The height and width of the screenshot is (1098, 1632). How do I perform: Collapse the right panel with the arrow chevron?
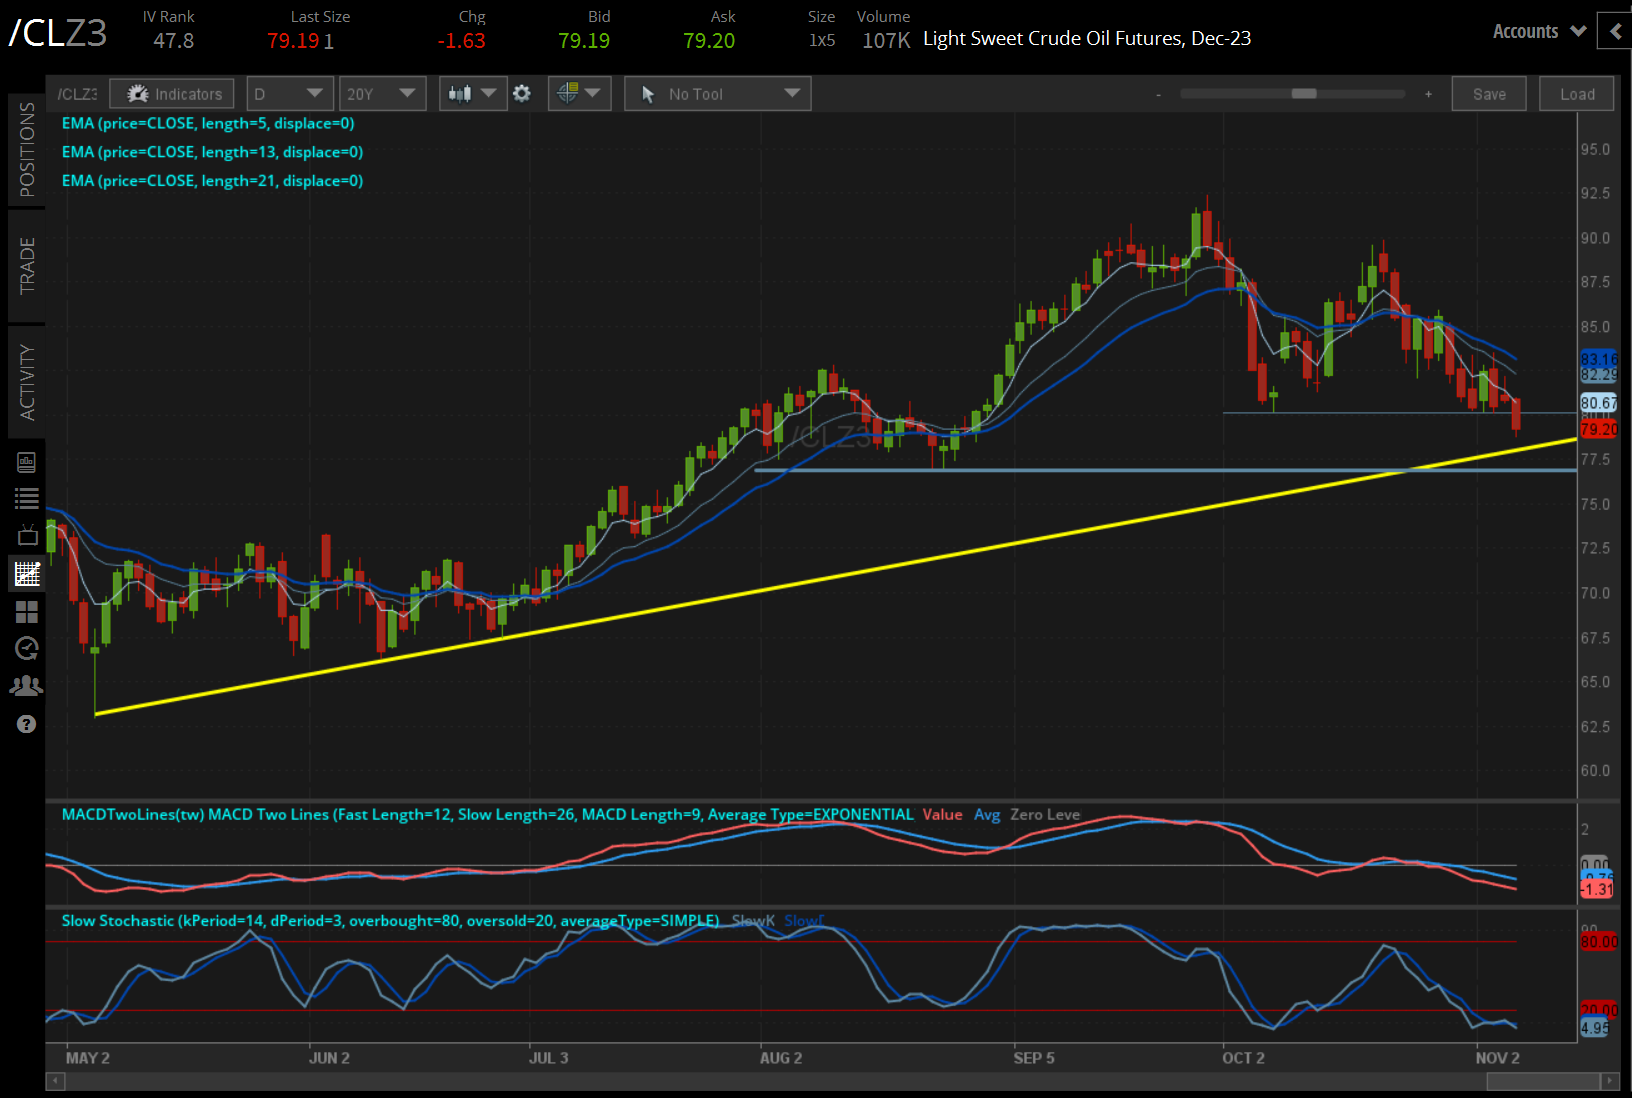click(1614, 31)
